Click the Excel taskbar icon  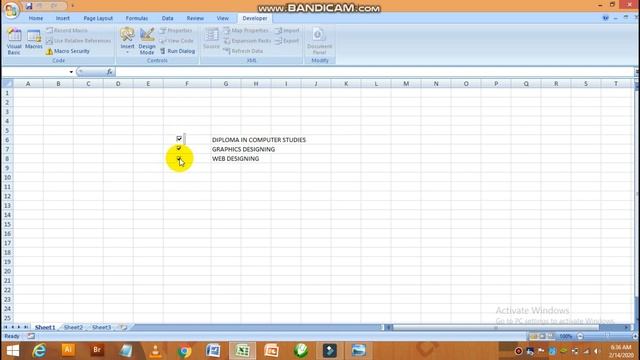click(x=242, y=351)
